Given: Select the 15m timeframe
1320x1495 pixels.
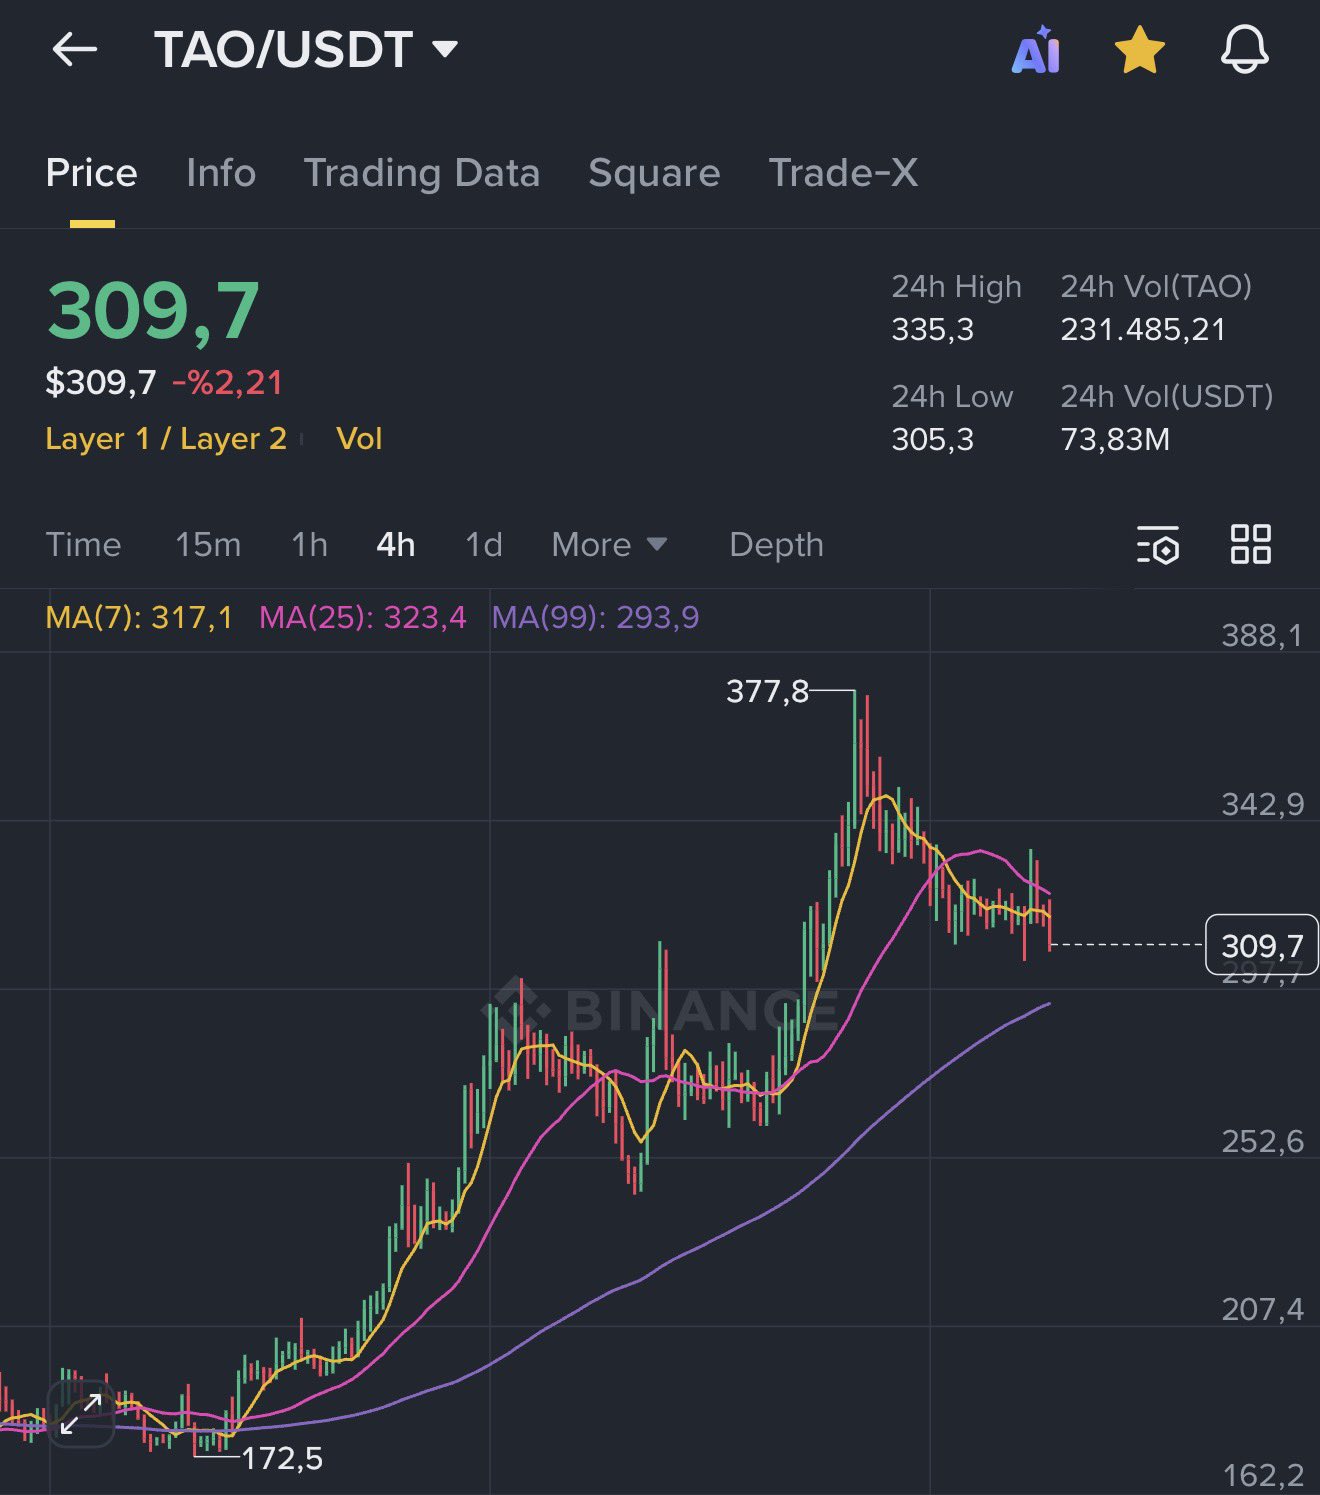Looking at the screenshot, I should pyautogui.click(x=208, y=545).
